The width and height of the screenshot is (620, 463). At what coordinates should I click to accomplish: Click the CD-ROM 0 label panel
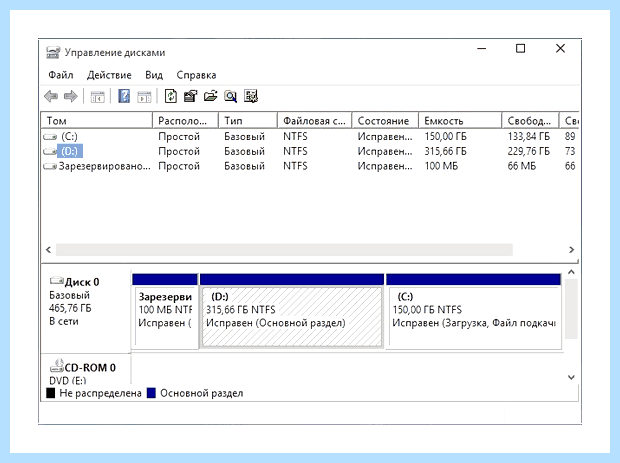(86, 369)
